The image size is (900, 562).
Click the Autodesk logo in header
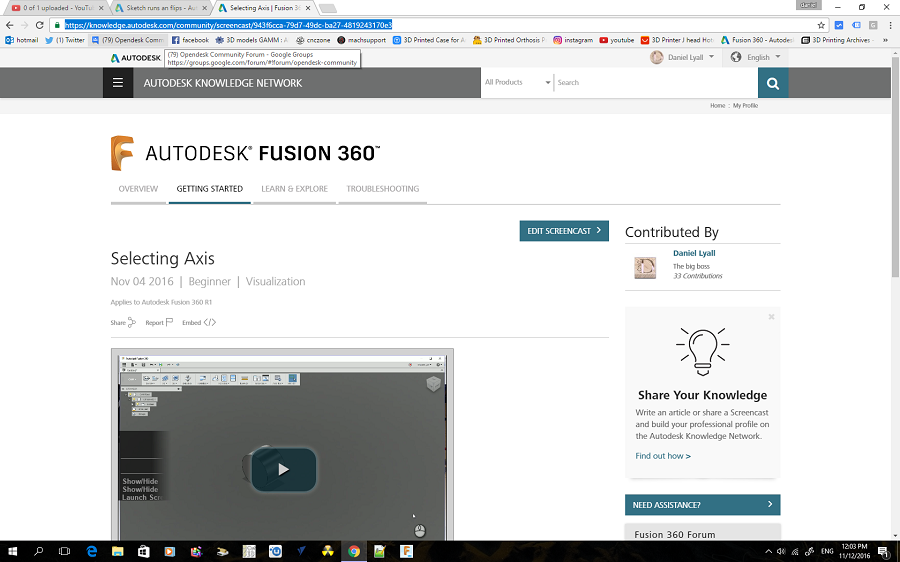[135, 58]
